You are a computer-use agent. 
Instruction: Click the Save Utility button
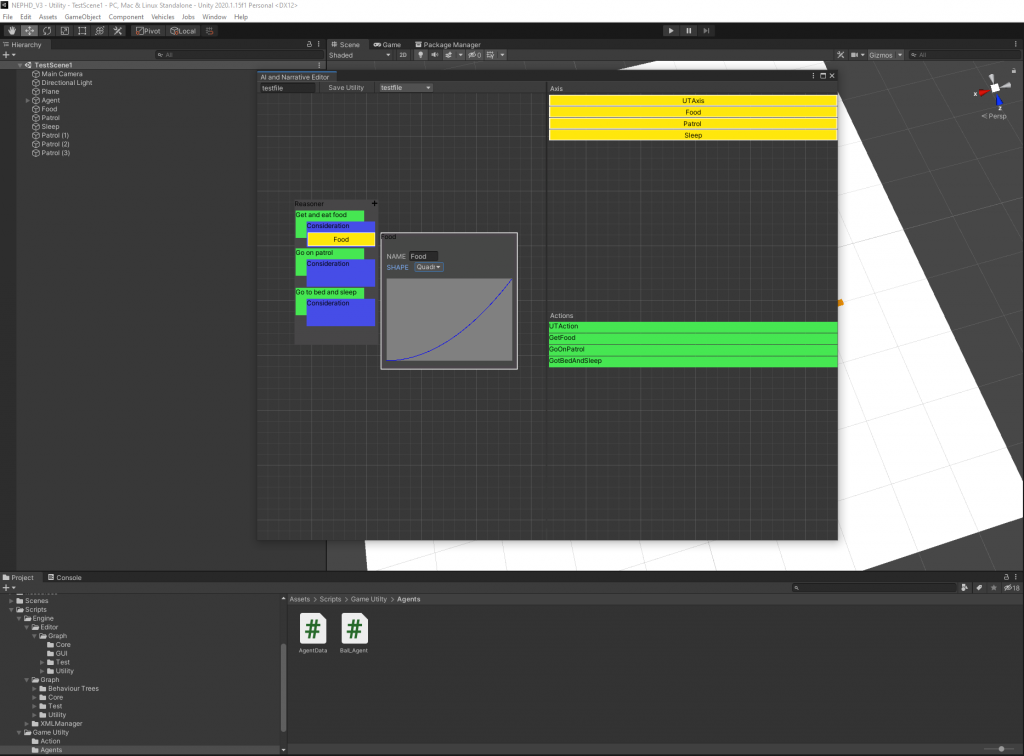(x=347, y=88)
